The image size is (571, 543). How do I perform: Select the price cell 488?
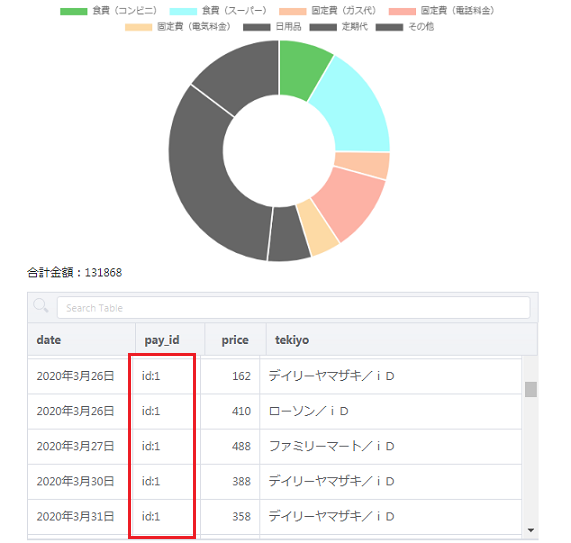[x=230, y=446]
